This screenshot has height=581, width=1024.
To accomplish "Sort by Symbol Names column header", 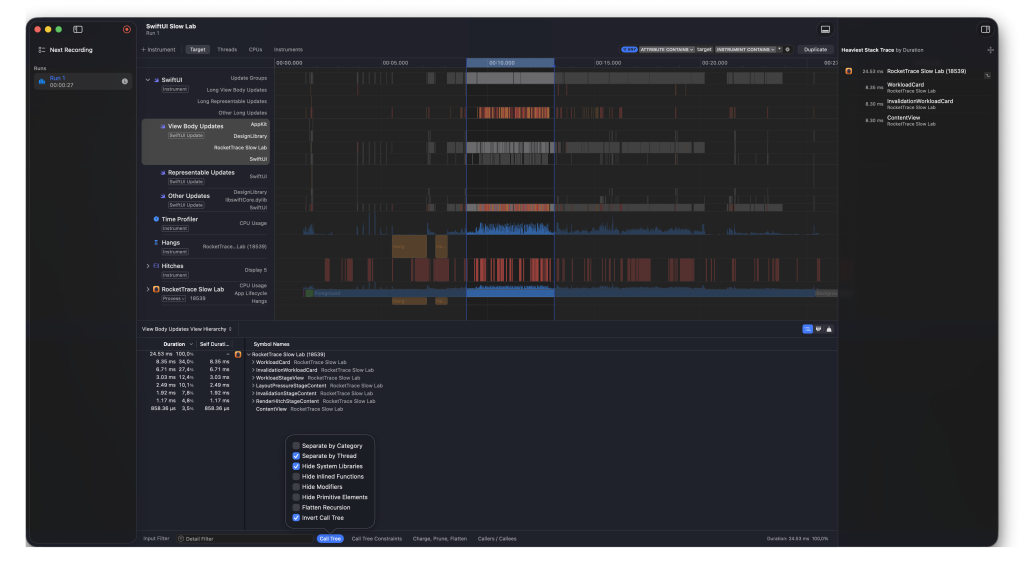I will [x=272, y=344].
